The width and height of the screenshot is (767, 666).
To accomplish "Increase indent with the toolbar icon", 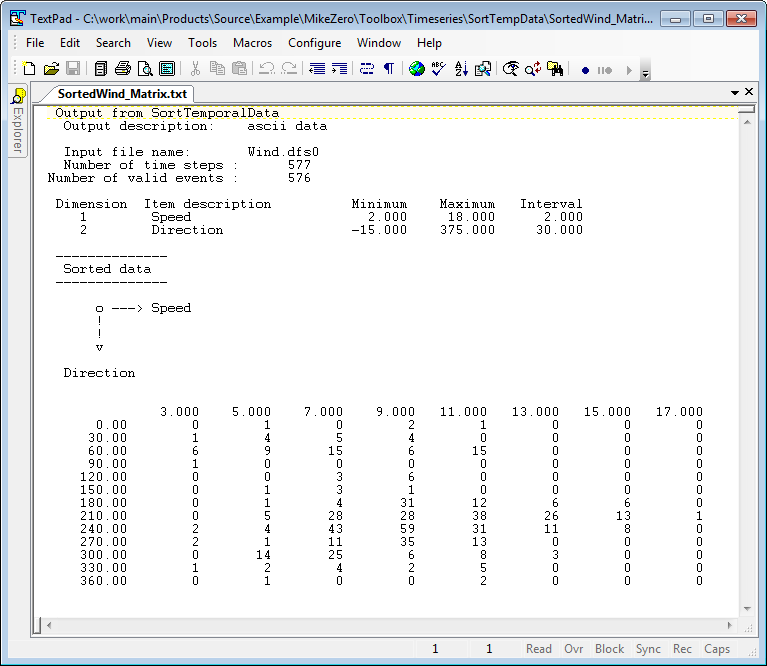I will [x=339, y=69].
